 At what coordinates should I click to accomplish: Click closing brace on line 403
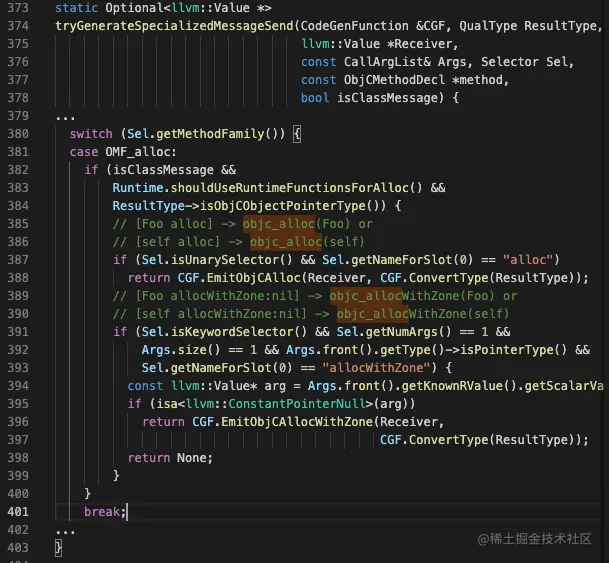58,548
